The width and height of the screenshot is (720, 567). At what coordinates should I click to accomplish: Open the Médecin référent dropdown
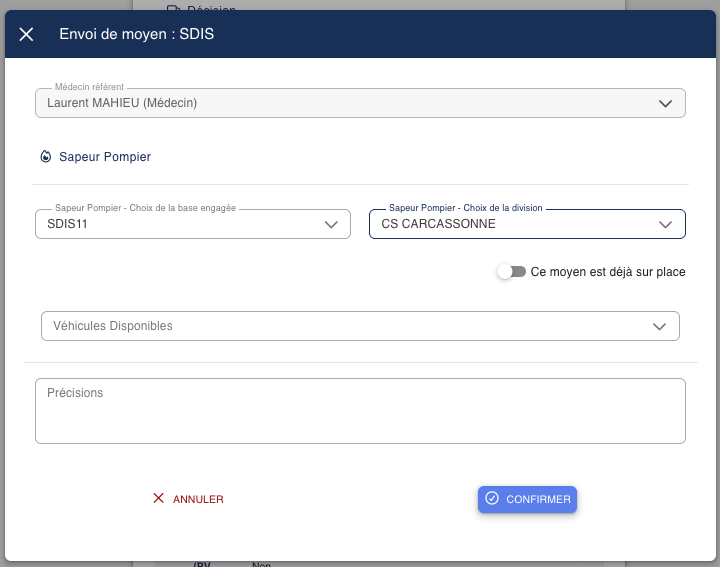(360, 103)
